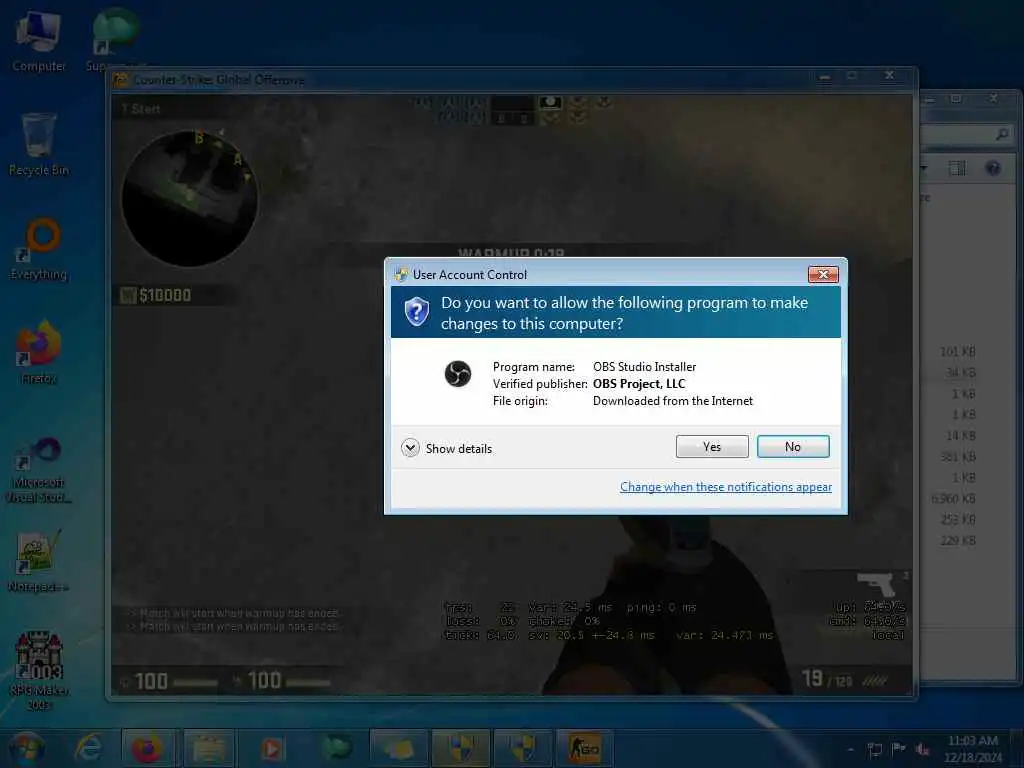Expand Show details chevron in UAC dialog
This screenshot has width=1024, height=768.
tap(410, 448)
